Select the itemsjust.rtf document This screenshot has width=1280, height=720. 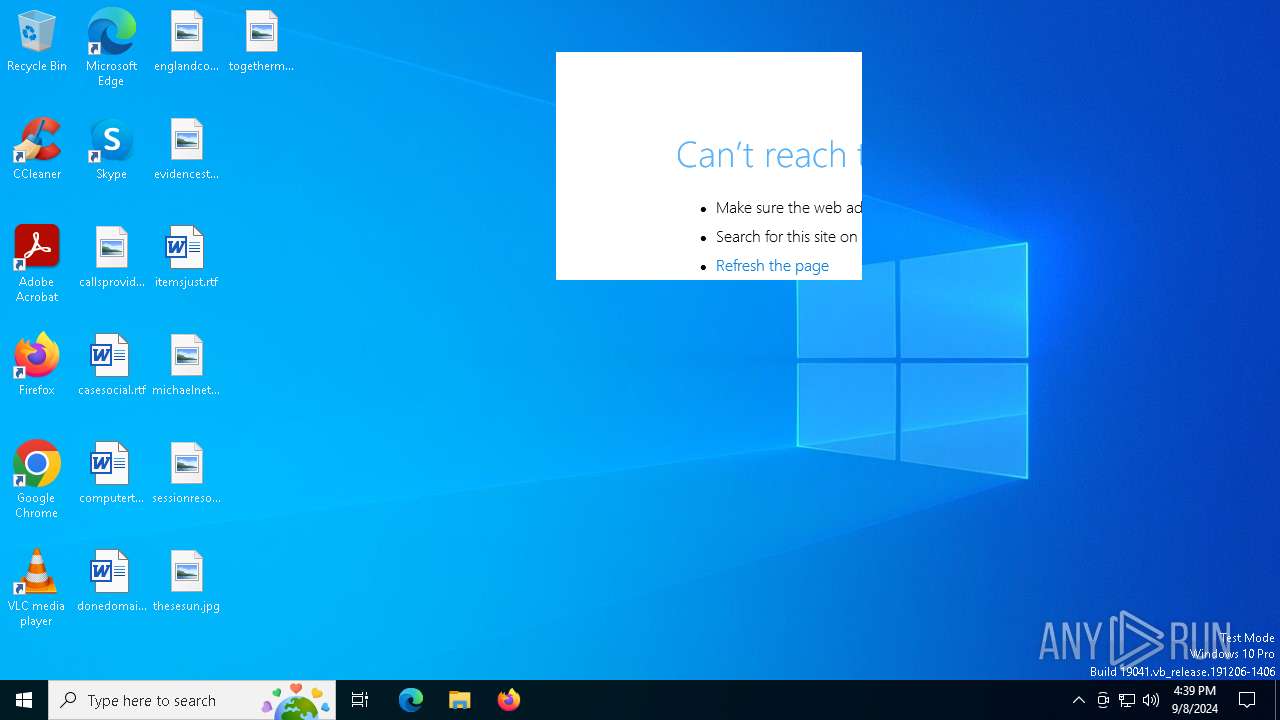[x=186, y=258]
